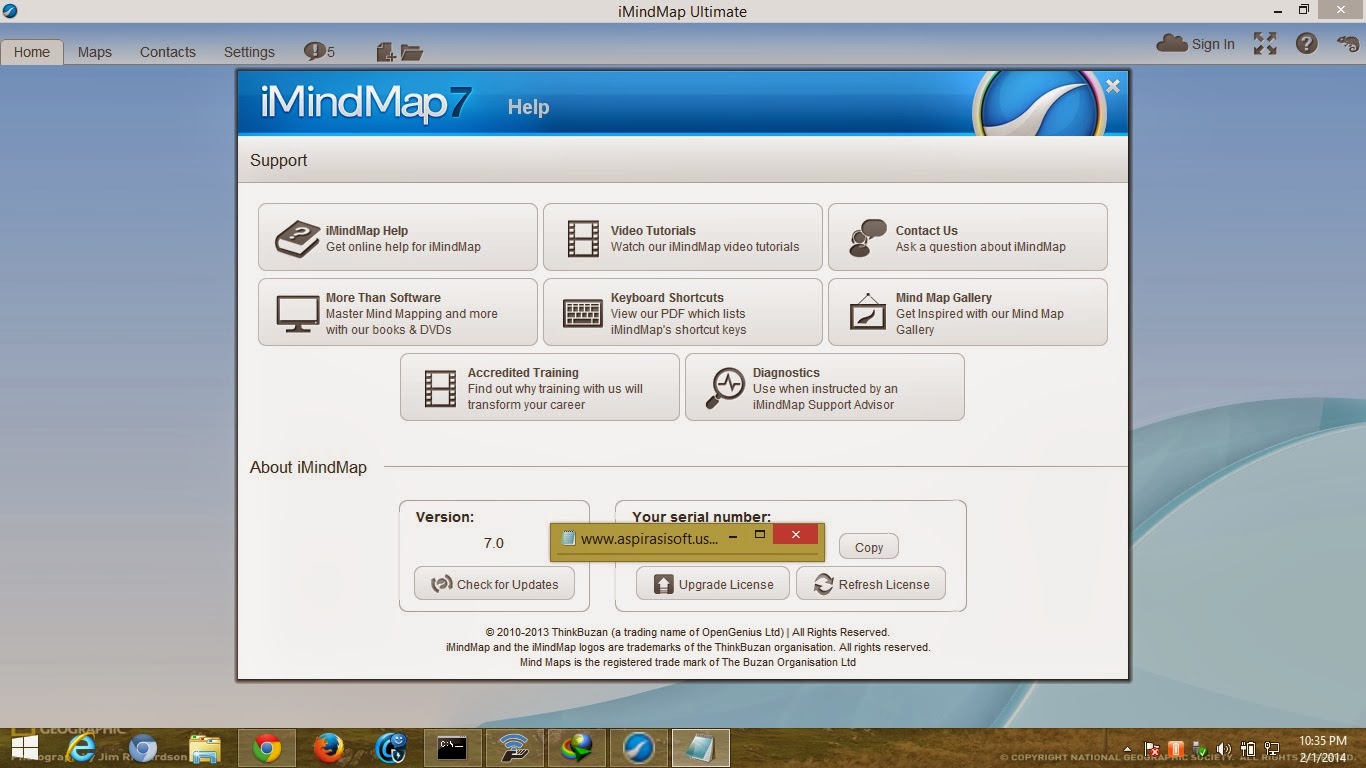Open help using the question mark icon

coord(1307,44)
